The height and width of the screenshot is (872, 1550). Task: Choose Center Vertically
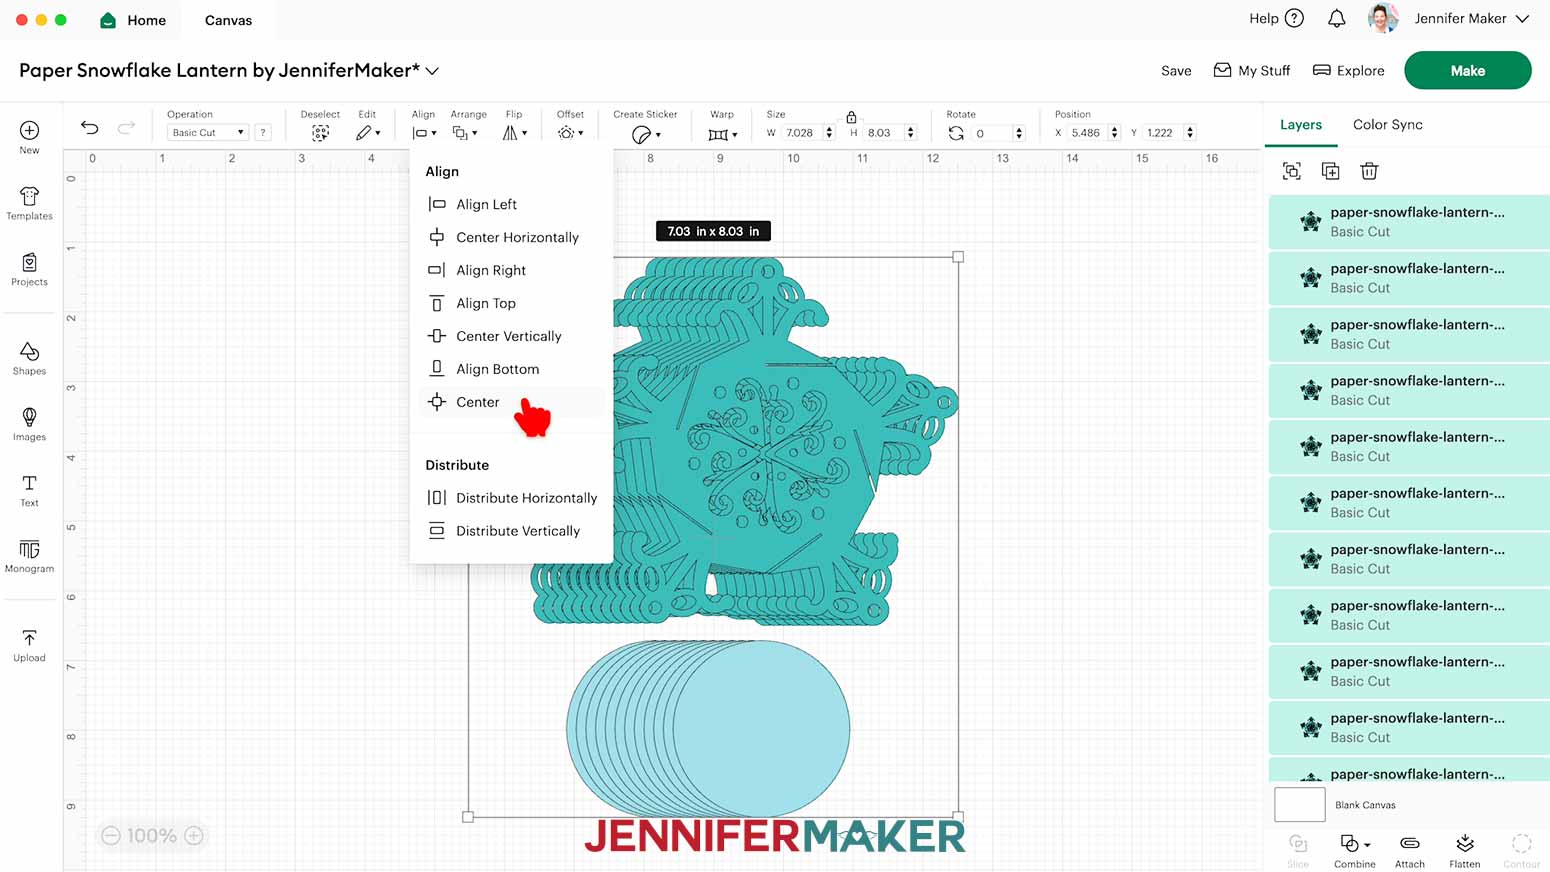(x=511, y=336)
